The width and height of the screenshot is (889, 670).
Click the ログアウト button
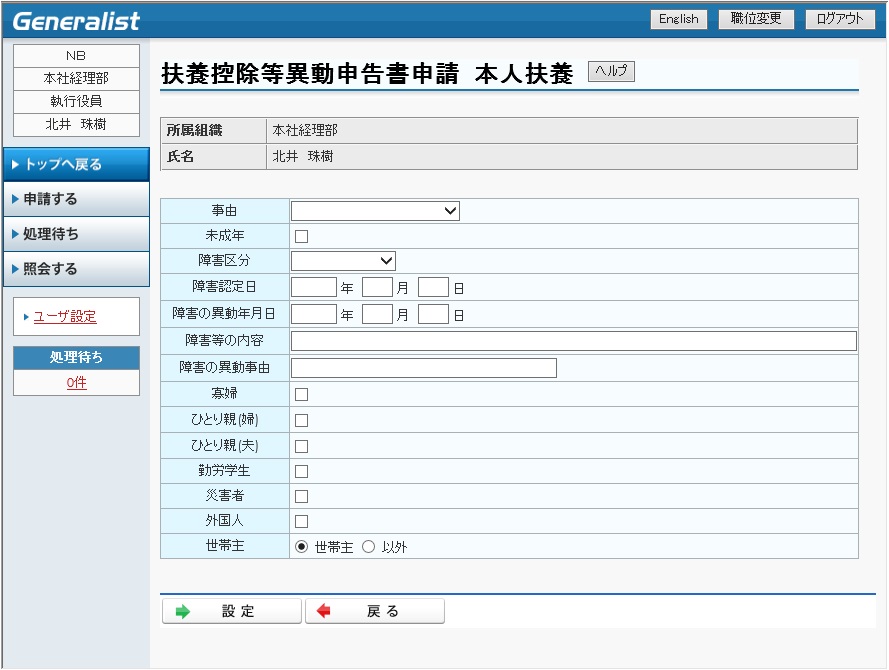[x=840, y=19]
